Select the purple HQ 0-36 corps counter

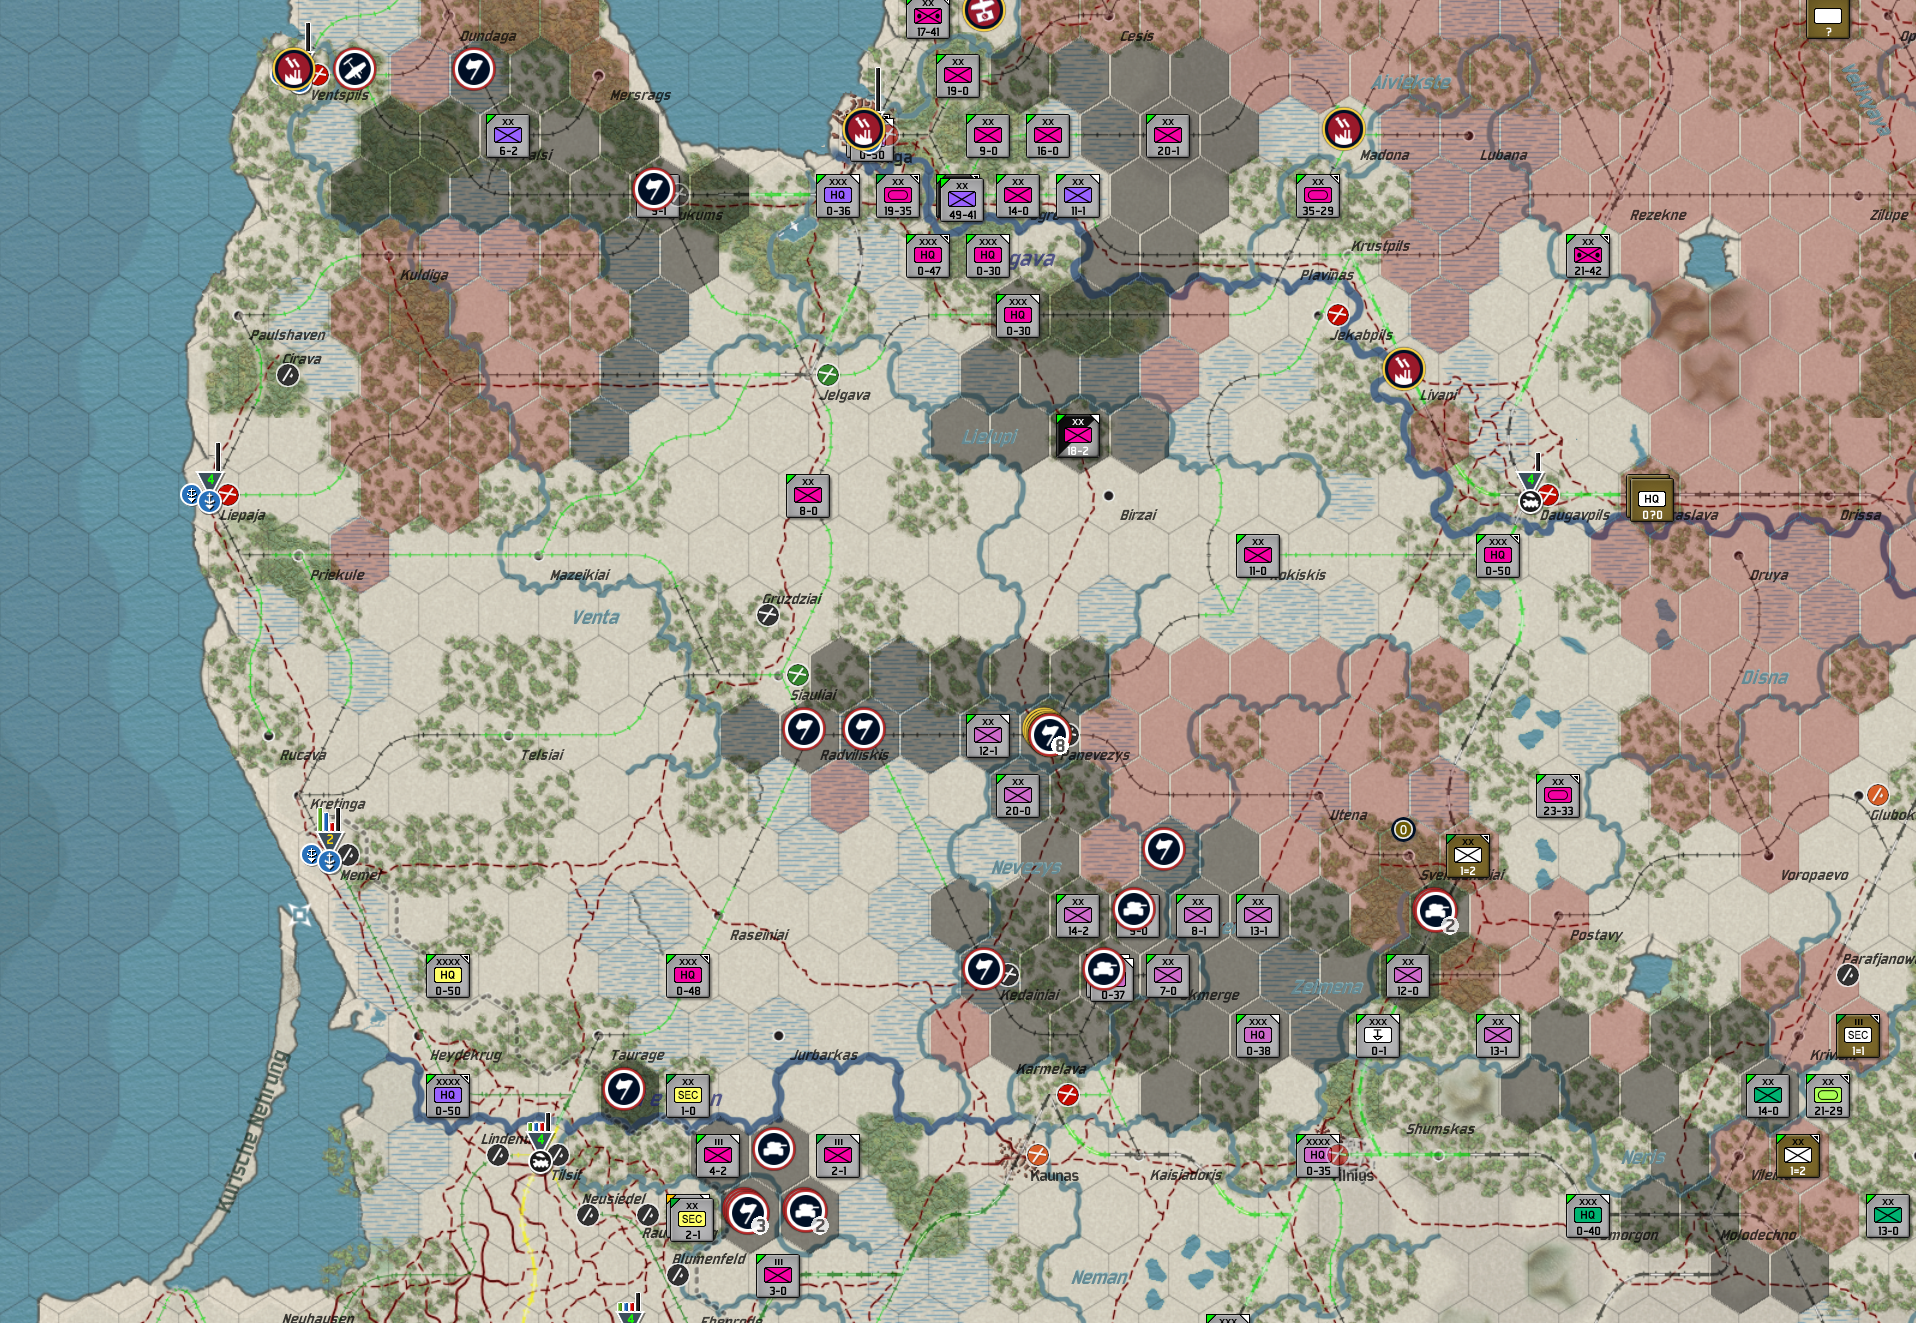[838, 196]
